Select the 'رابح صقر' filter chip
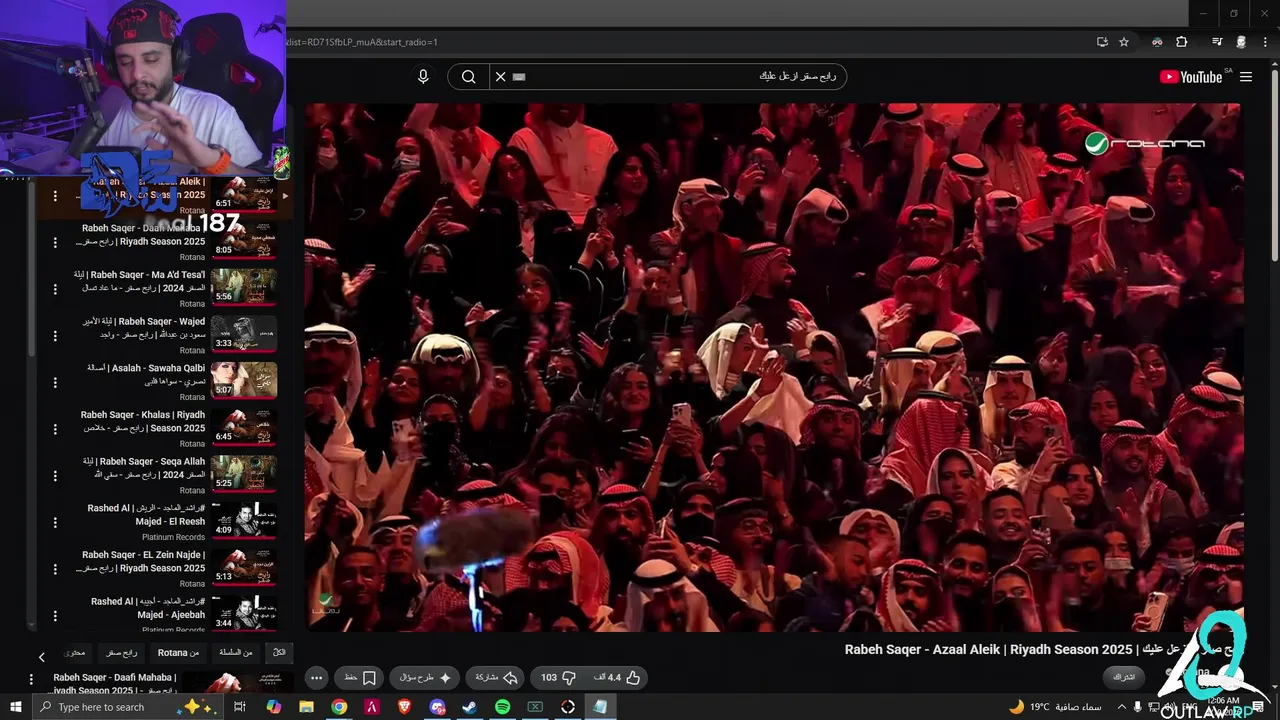This screenshot has width=1280, height=720. tap(122, 653)
